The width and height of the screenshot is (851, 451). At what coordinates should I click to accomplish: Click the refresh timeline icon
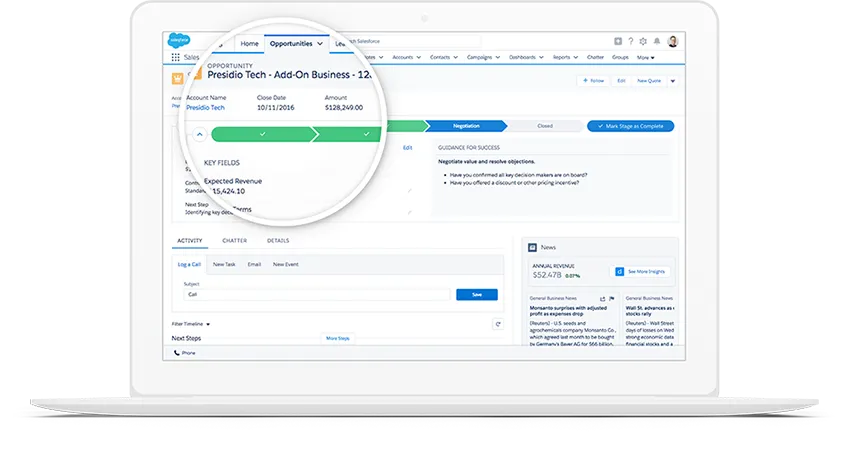click(x=497, y=324)
